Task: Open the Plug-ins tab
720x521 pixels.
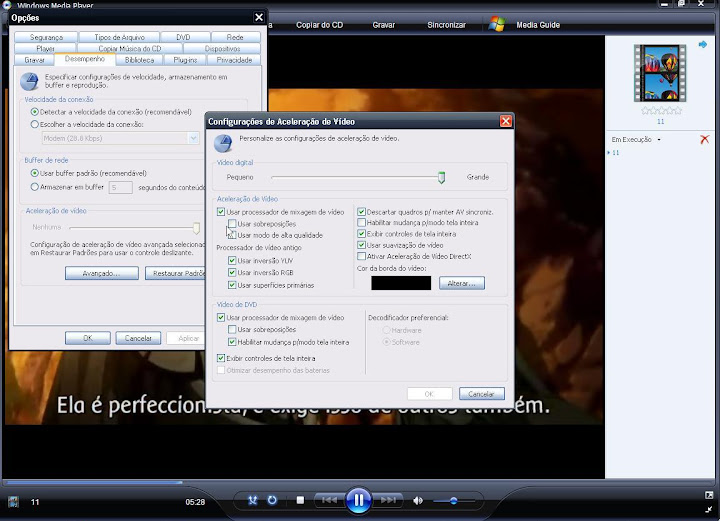Action: click(x=185, y=60)
